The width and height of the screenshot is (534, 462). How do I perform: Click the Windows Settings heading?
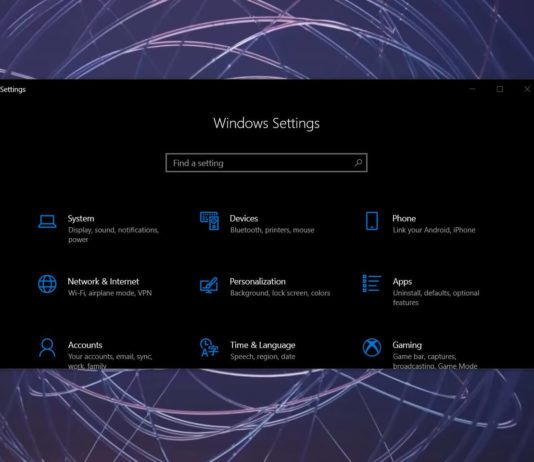(x=266, y=123)
